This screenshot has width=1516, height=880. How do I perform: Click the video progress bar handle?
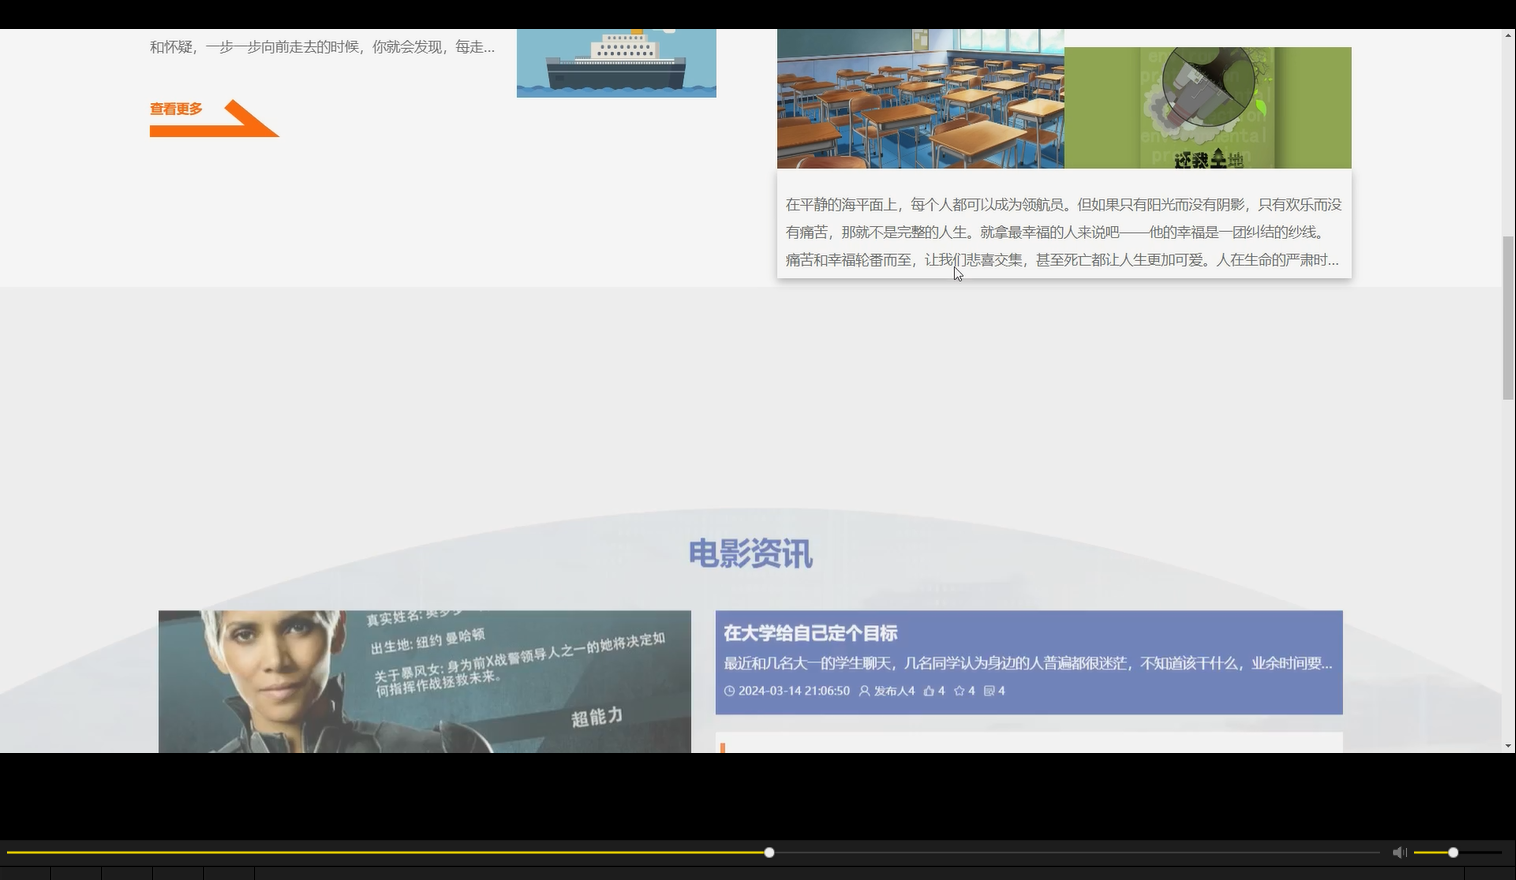pyautogui.click(x=768, y=852)
